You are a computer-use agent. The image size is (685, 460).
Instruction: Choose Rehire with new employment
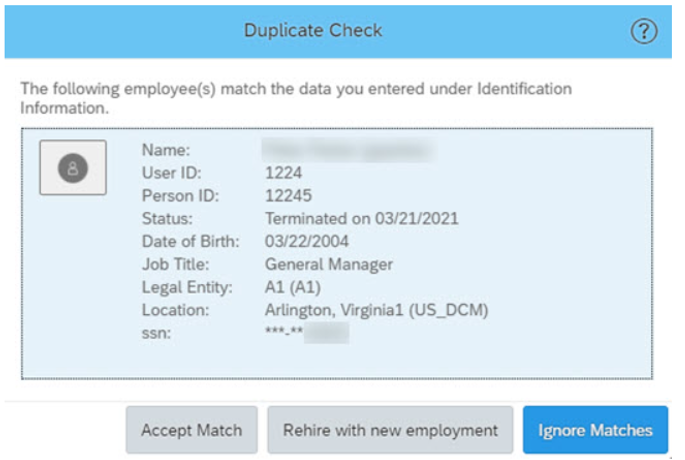pyautogui.click(x=390, y=430)
